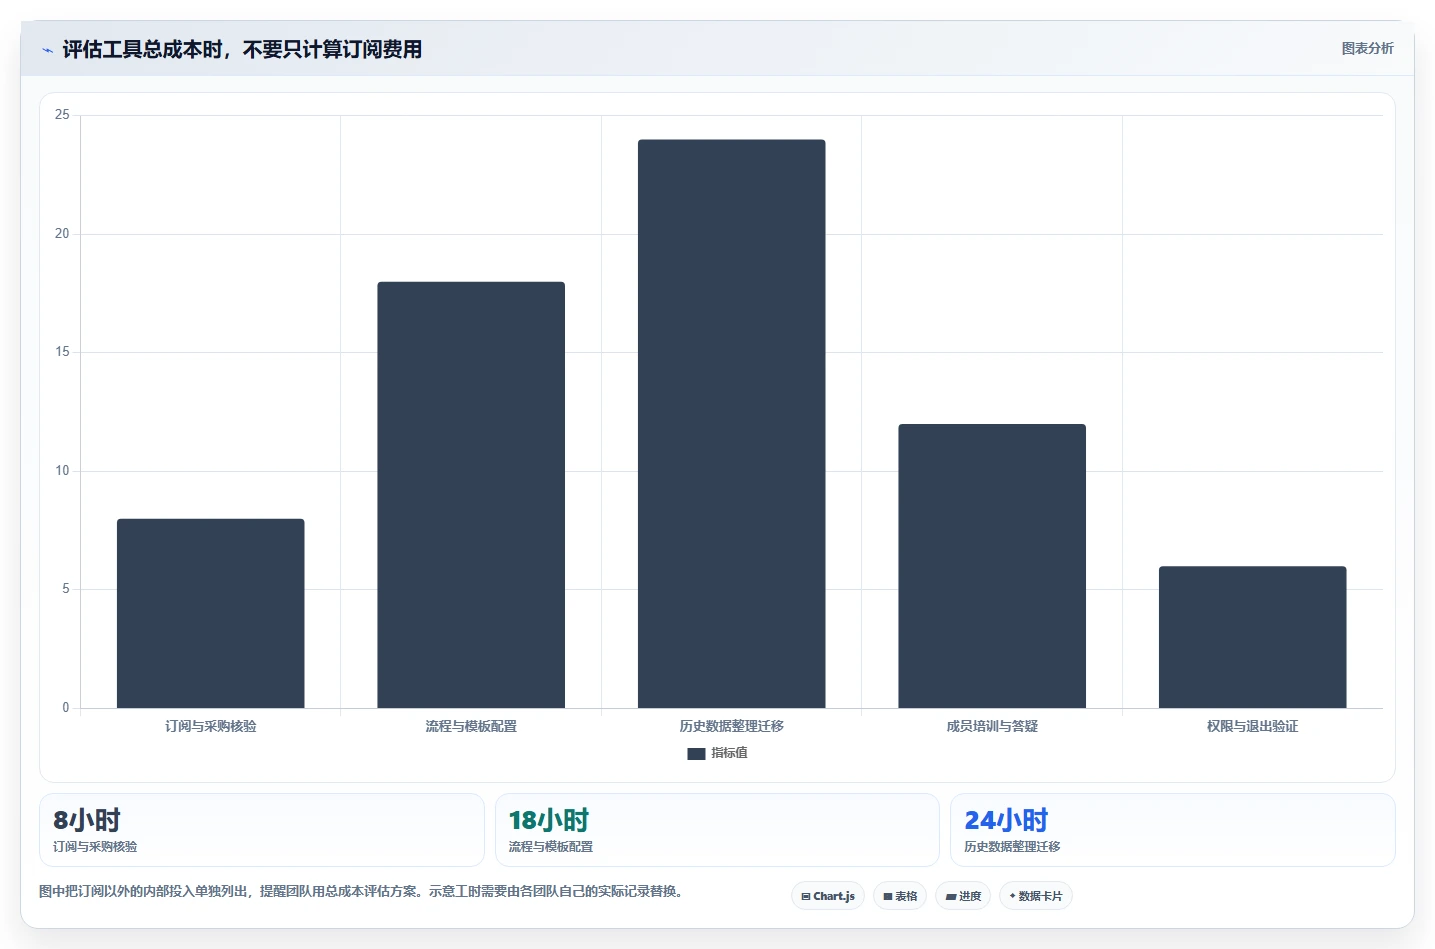Click the y-axis value 15
Image resolution: width=1435 pixels, height=949 pixels.
62,352
